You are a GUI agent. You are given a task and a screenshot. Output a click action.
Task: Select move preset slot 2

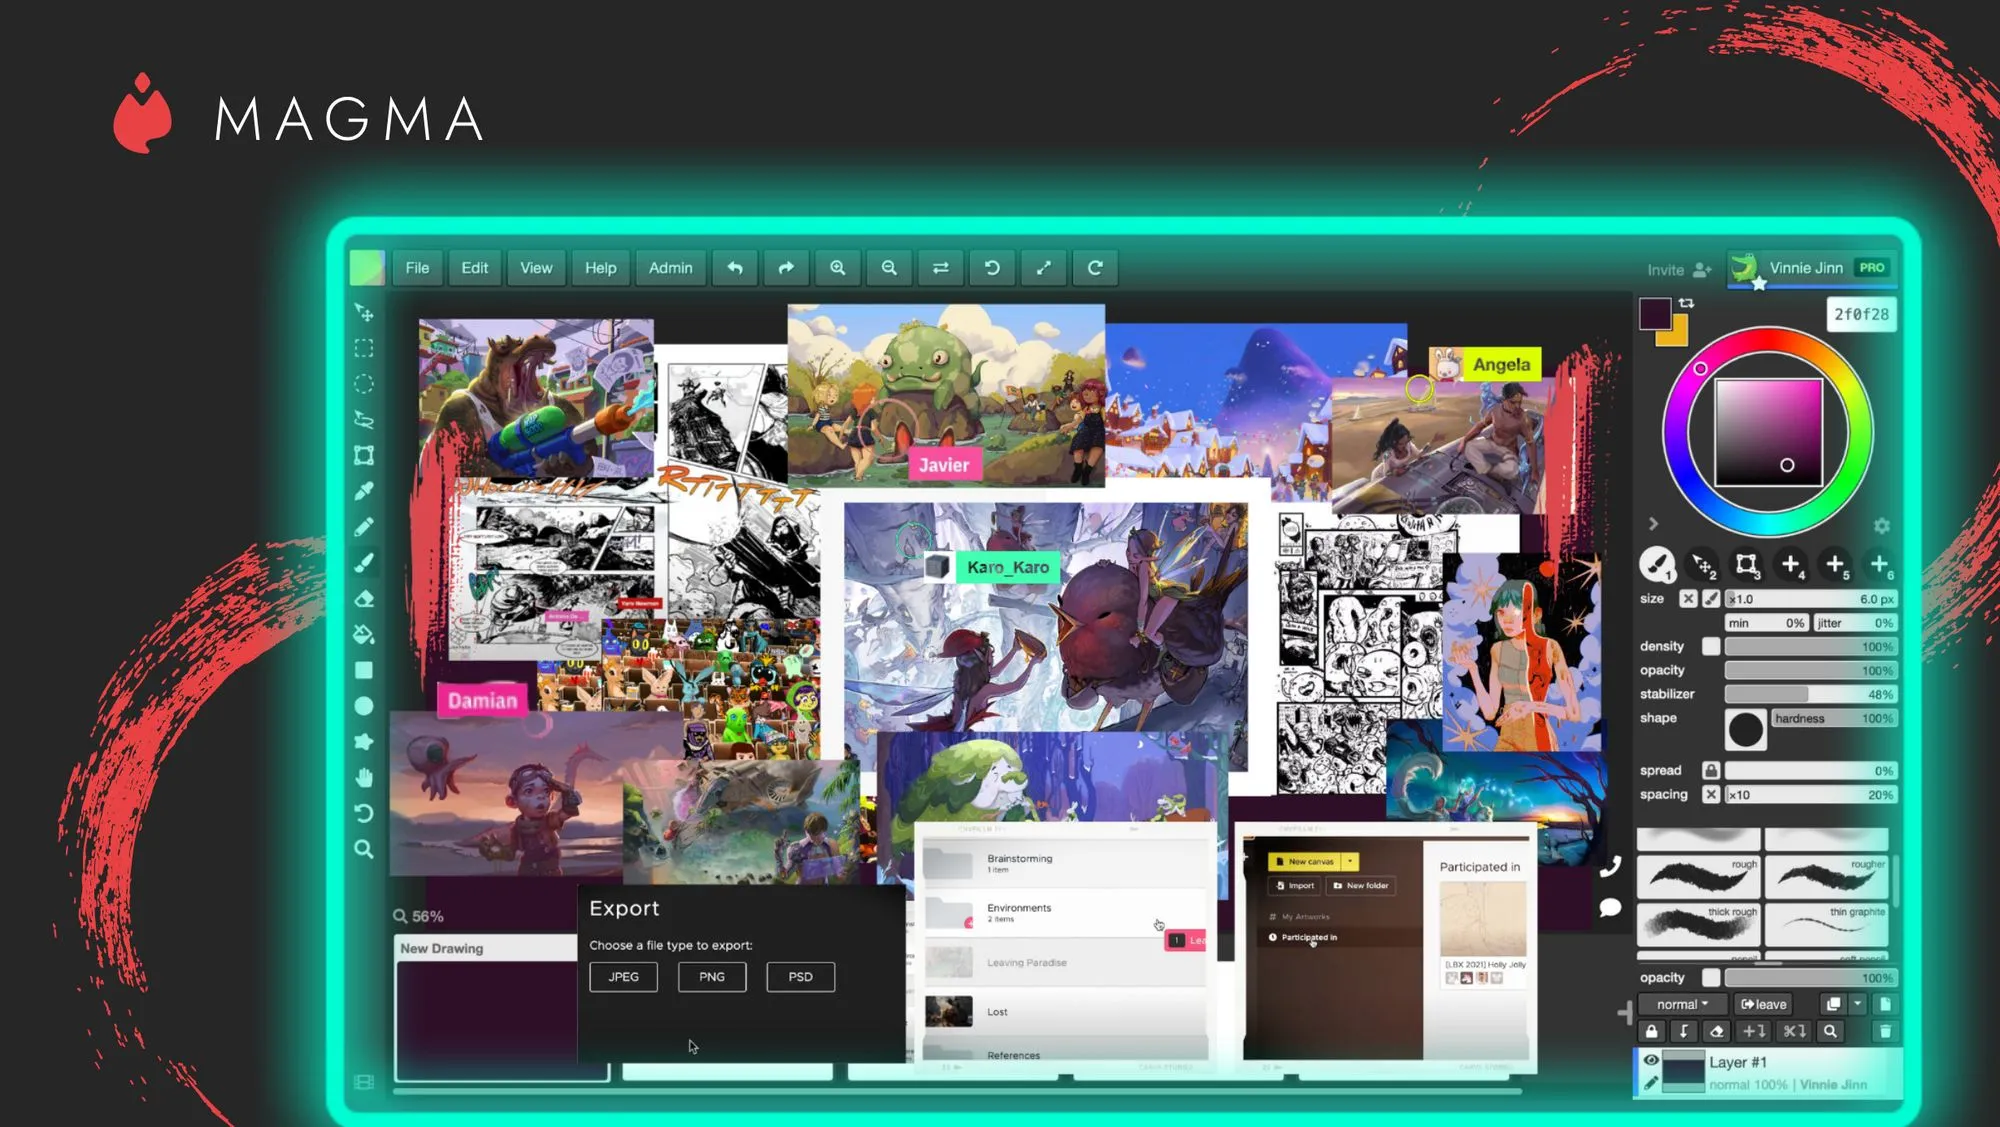pyautogui.click(x=1702, y=565)
